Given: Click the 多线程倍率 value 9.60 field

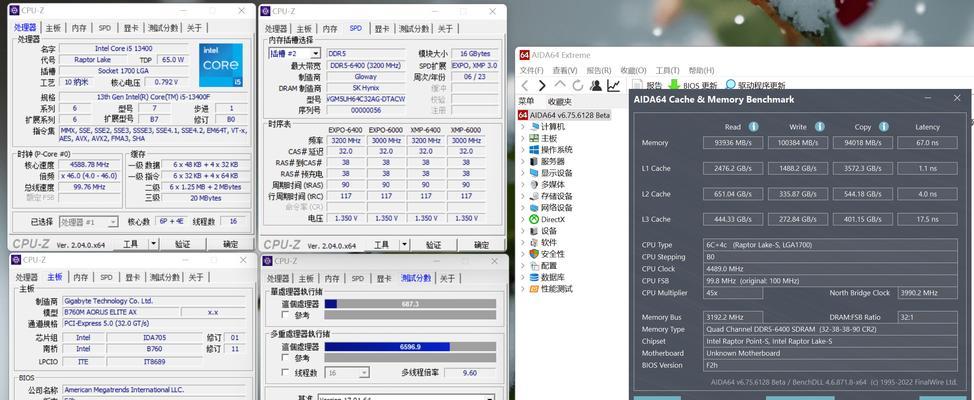Looking at the screenshot, I should point(470,373).
